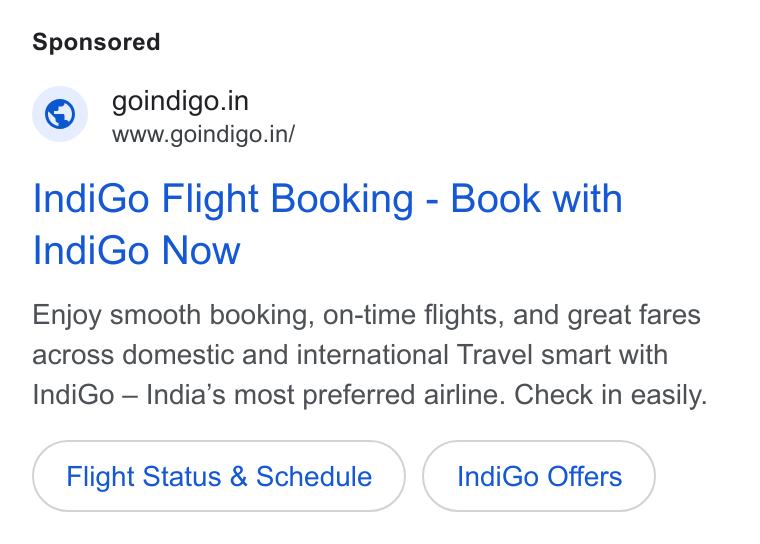Click 'Book with' in the ad title
Viewport: 760px width, 544px height.
(x=537, y=198)
